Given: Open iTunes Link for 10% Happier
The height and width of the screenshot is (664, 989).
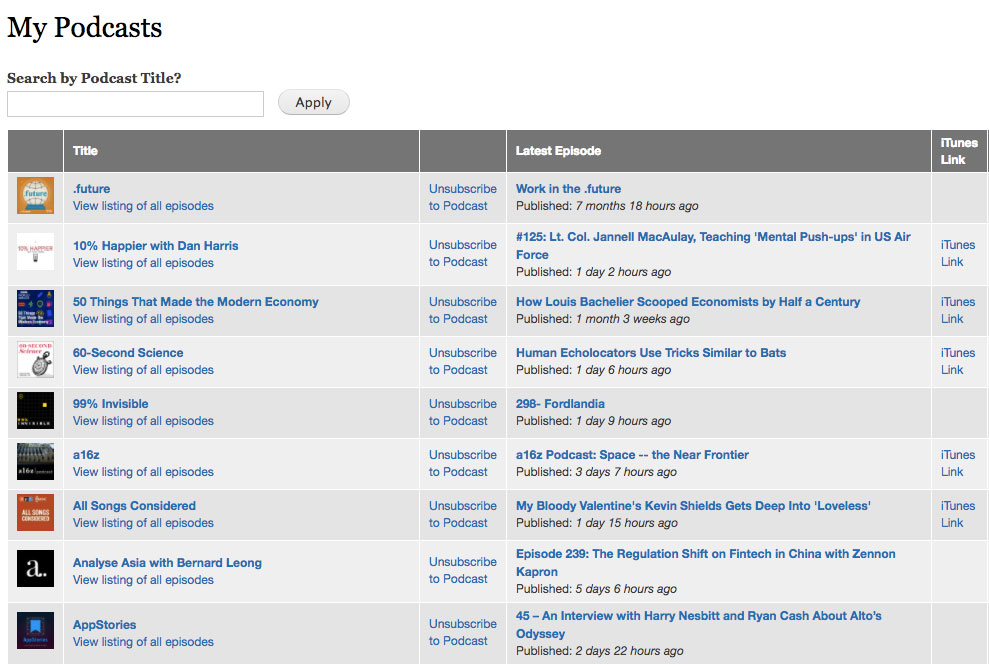Looking at the screenshot, I should click(957, 253).
